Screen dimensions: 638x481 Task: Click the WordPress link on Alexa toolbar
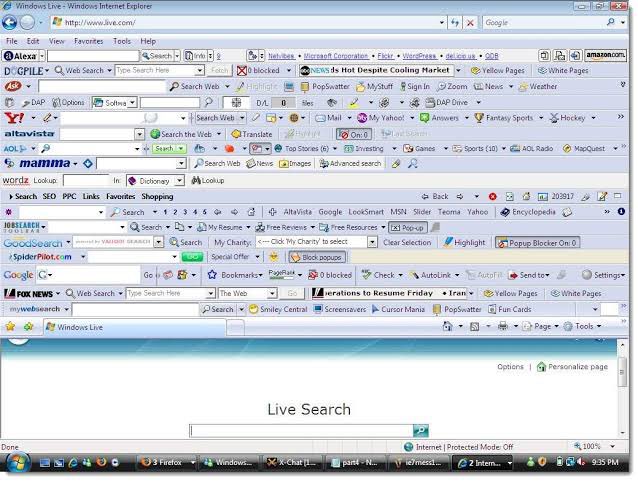pyautogui.click(x=419, y=56)
